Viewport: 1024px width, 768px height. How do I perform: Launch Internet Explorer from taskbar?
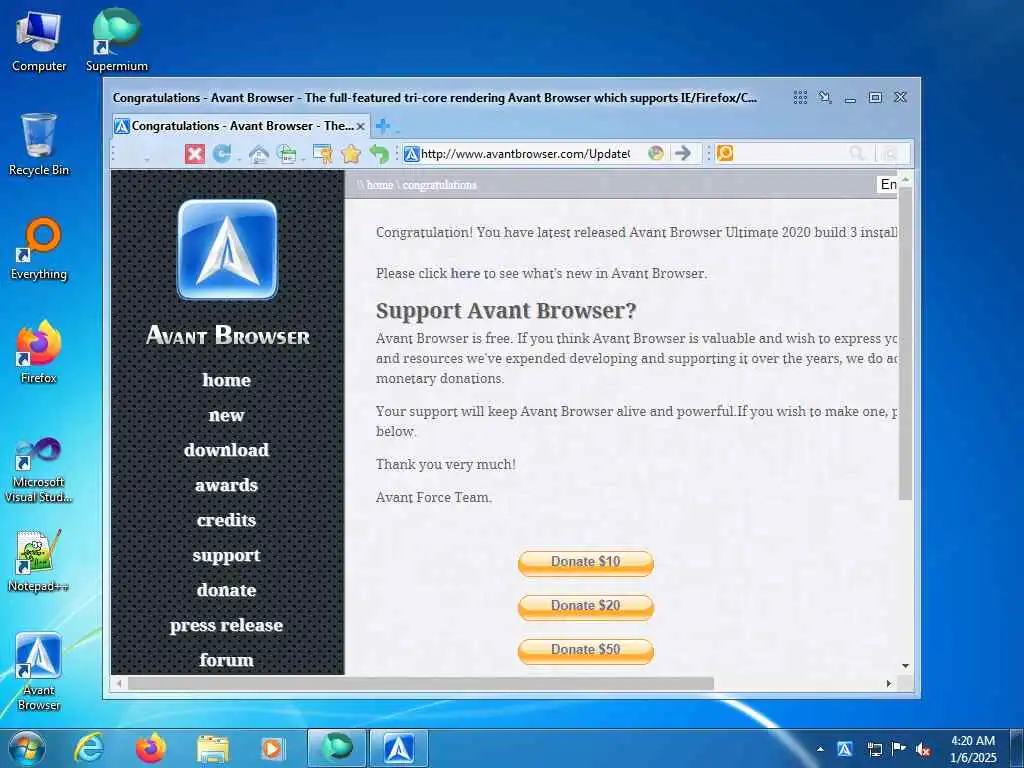(89, 748)
